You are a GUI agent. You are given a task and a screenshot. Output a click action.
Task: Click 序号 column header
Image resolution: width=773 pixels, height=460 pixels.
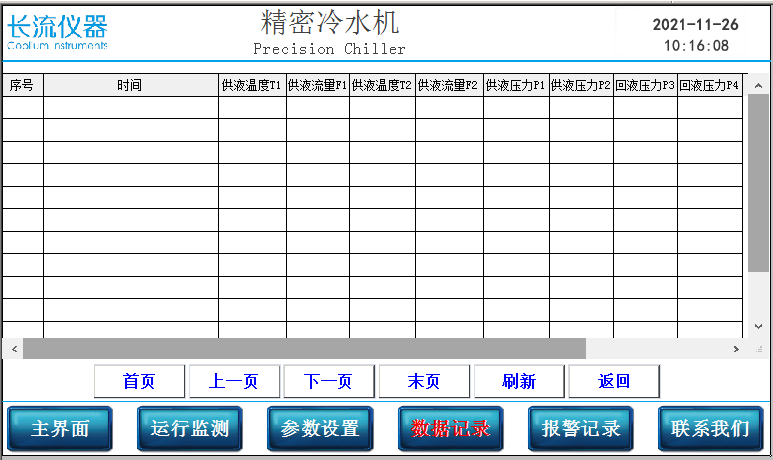click(x=22, y=86)
